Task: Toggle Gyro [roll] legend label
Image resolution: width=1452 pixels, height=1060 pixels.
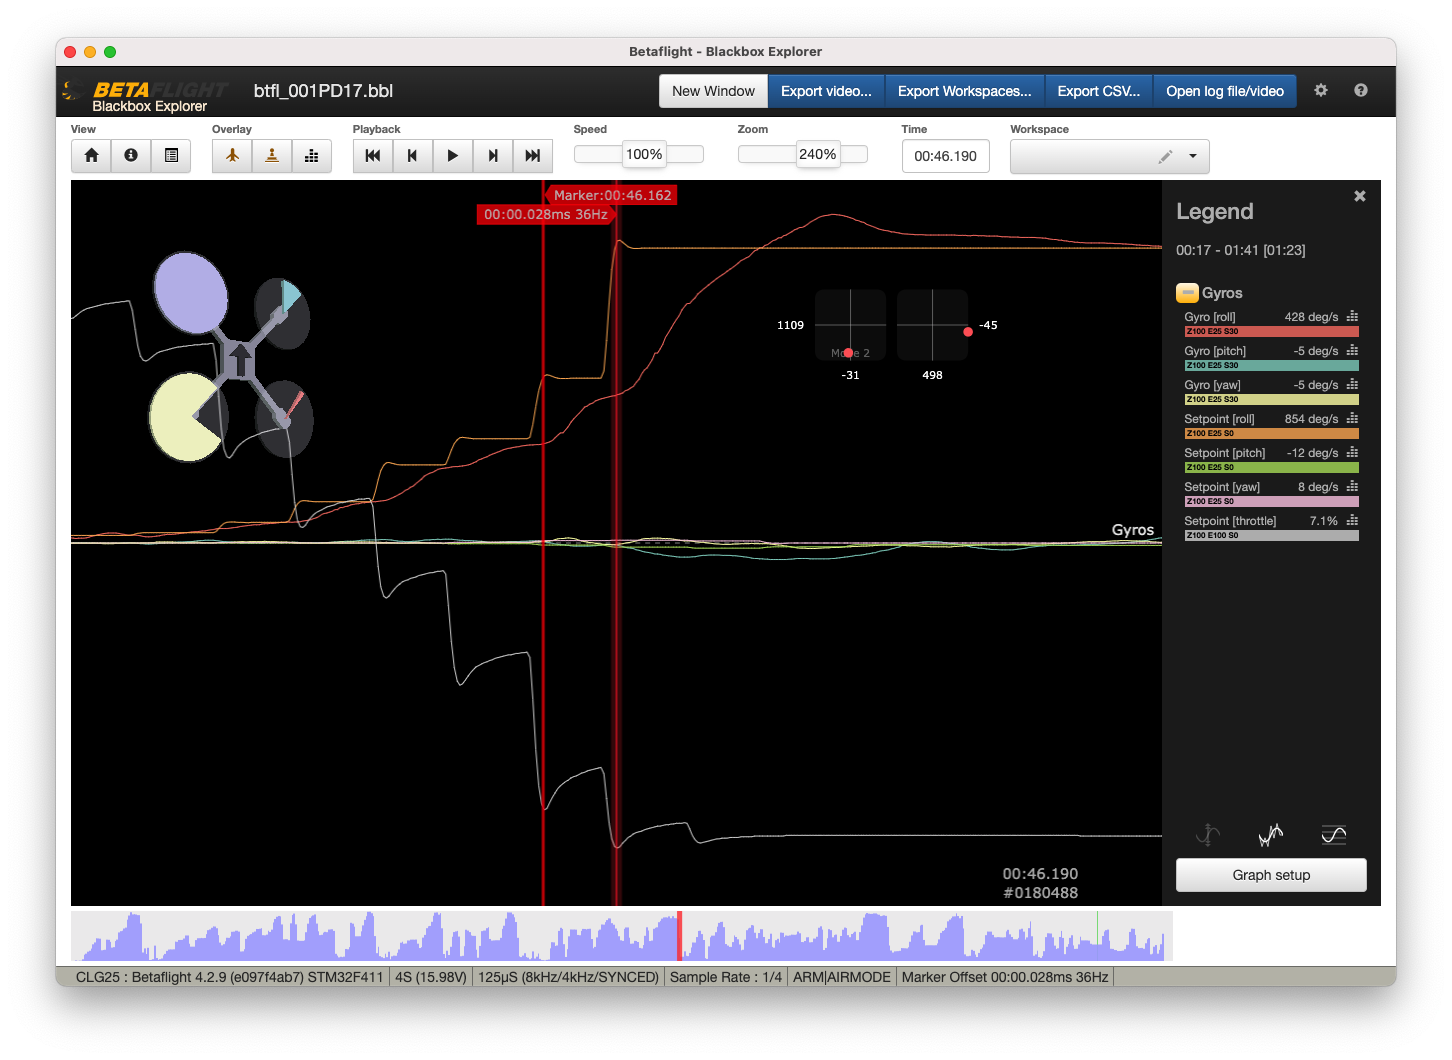Action: 1210,317
